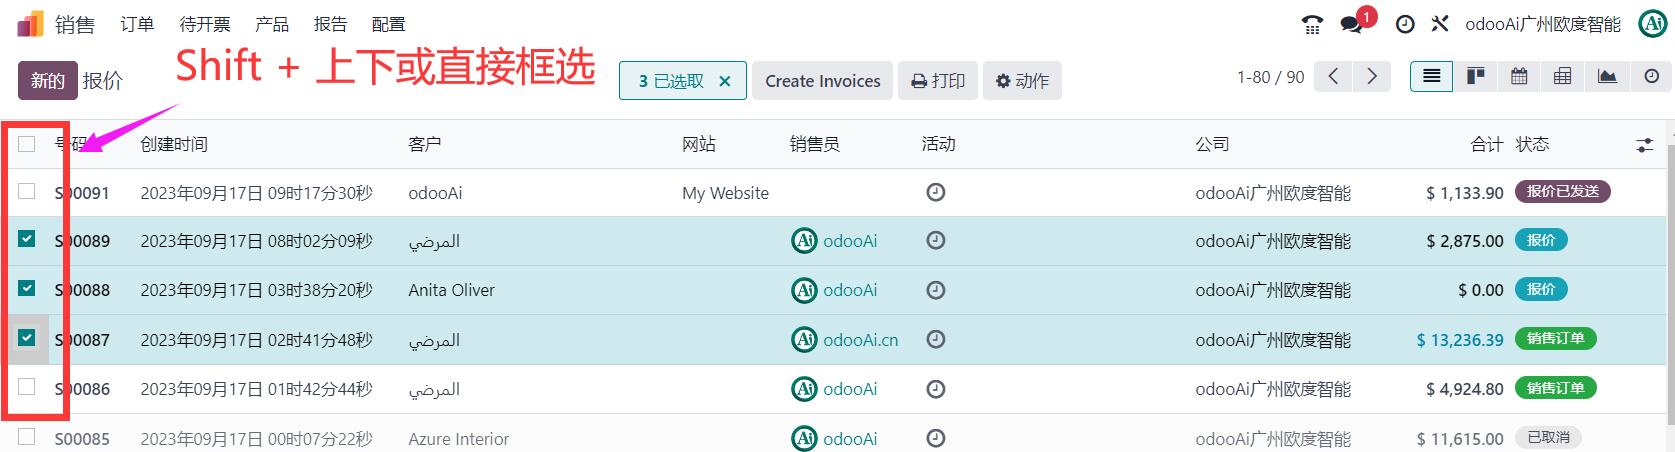This screenshot has width=1675, height=452.
Task: Sort by 网站 column header
Action: [x=699, y=144]
